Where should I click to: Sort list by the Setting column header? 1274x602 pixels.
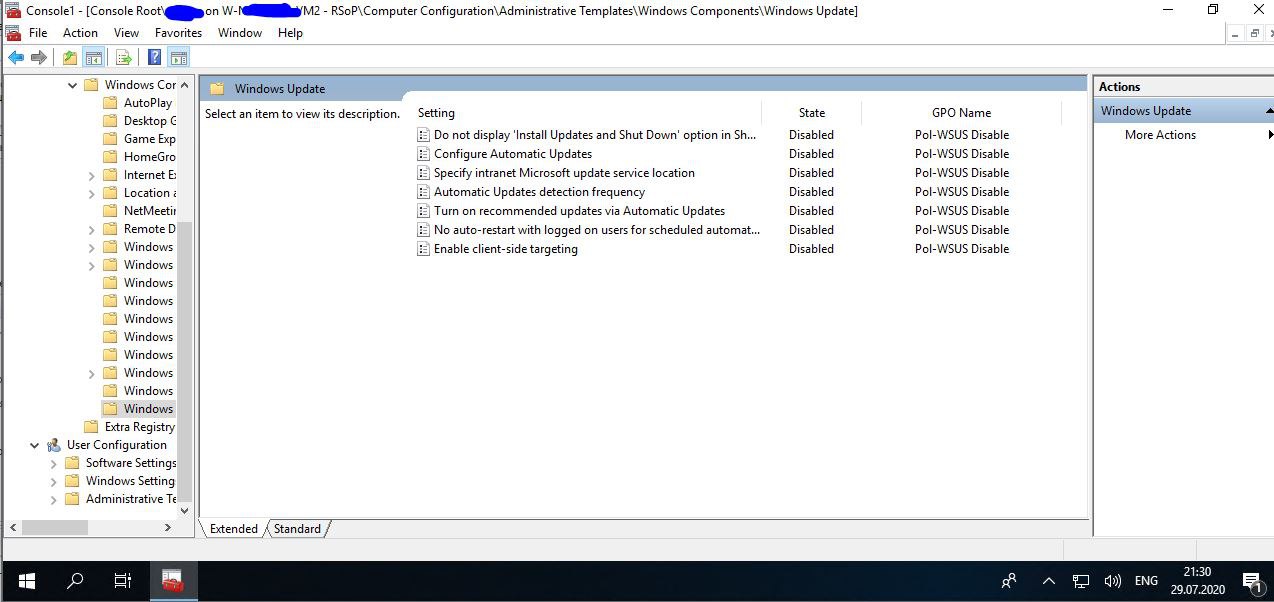tap(587, 113)
